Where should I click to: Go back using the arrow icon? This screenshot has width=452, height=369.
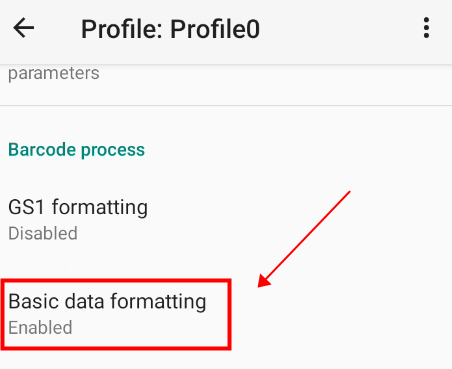[24, 28]
